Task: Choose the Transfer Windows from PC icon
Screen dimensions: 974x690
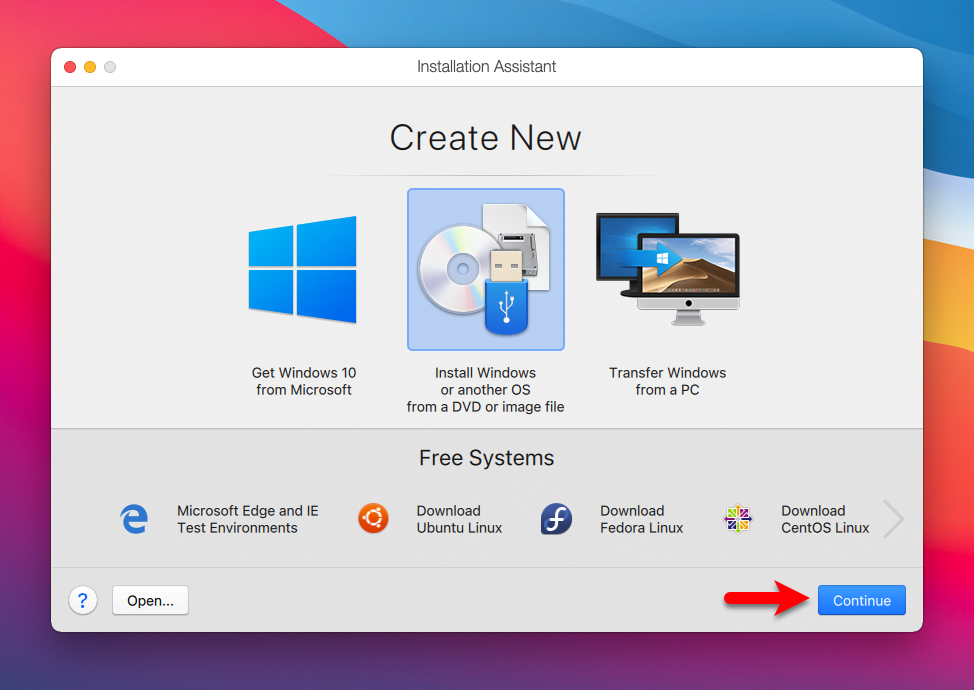Action: click(668, 270)
